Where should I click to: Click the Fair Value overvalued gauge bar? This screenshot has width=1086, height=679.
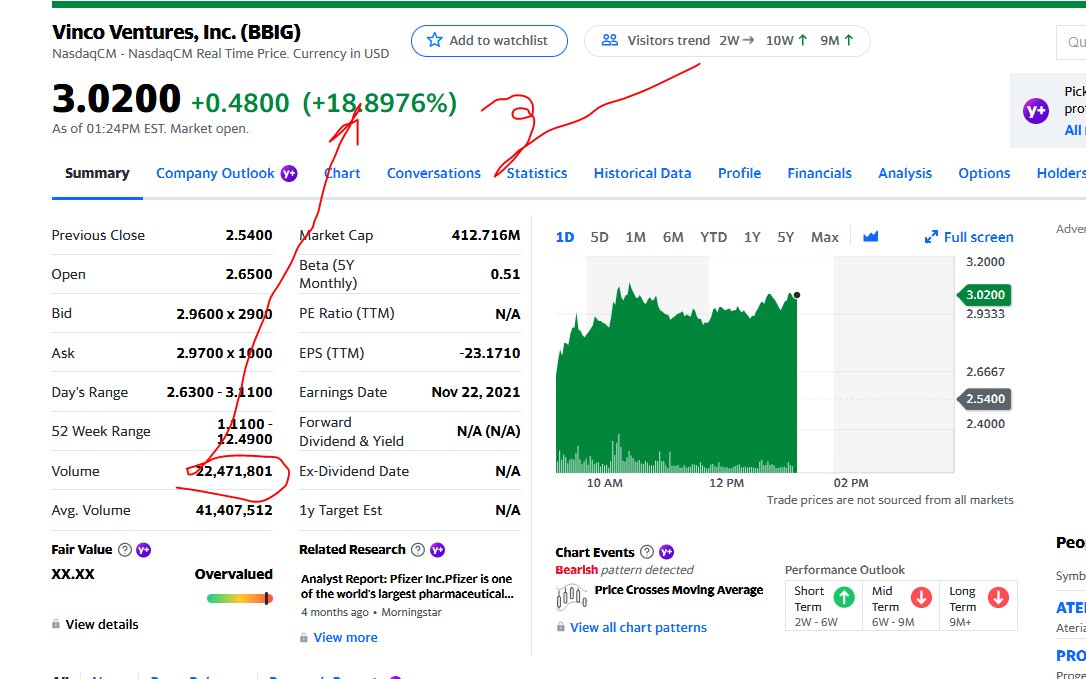pyautogui.click(x=240, y=598)
